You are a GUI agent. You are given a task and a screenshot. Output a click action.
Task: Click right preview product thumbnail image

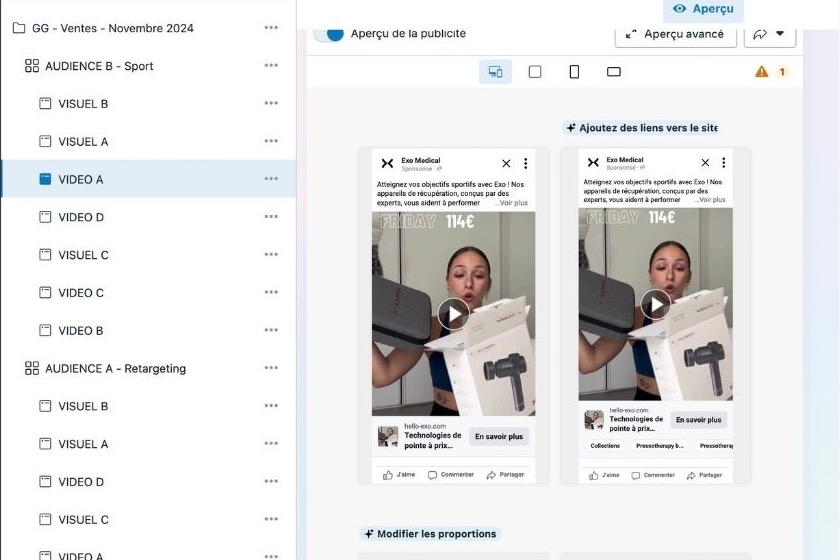[x=594, y=420]
